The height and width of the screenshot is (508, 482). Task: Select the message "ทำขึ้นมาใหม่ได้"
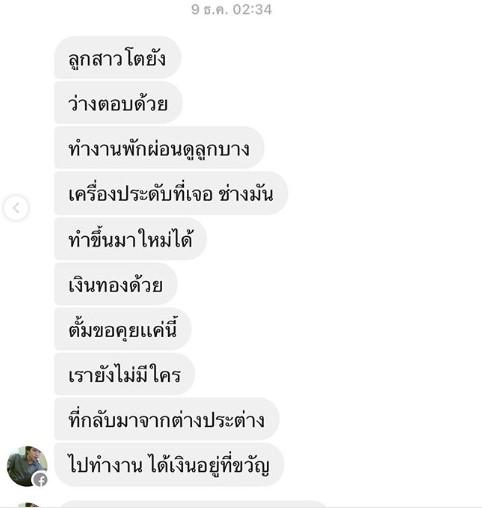[130, 239]
